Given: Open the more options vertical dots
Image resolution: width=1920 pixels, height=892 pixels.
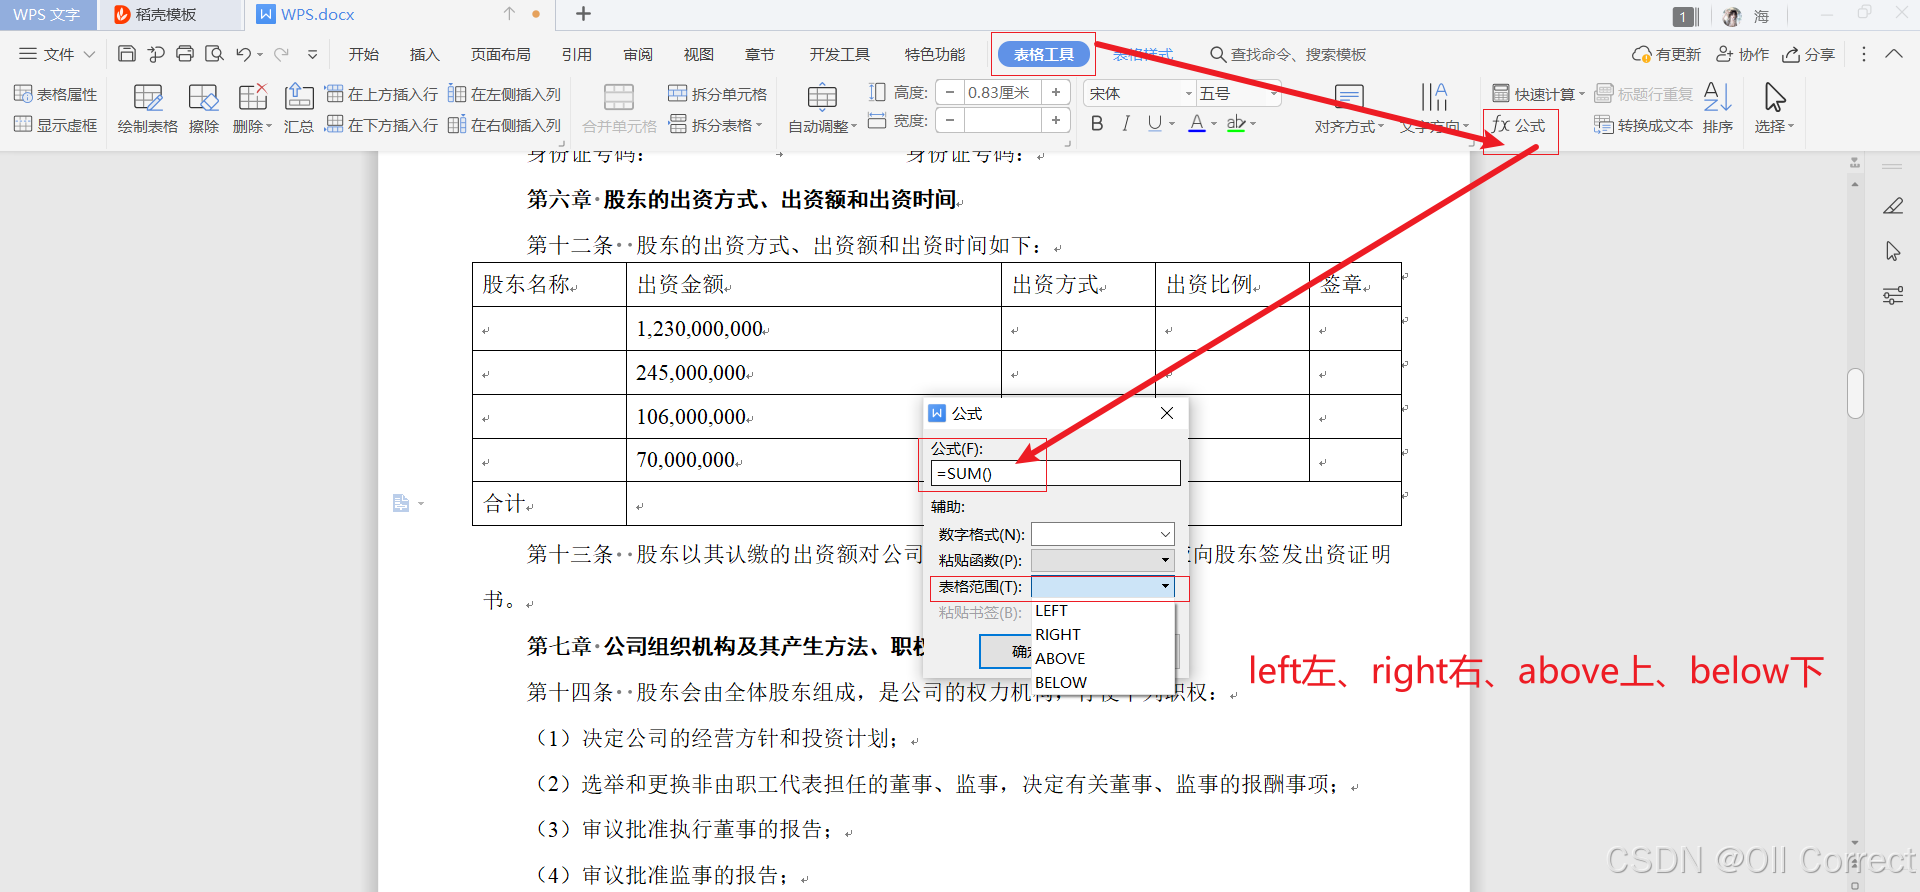Looking at the screenshot, I should click(1863, 54).
